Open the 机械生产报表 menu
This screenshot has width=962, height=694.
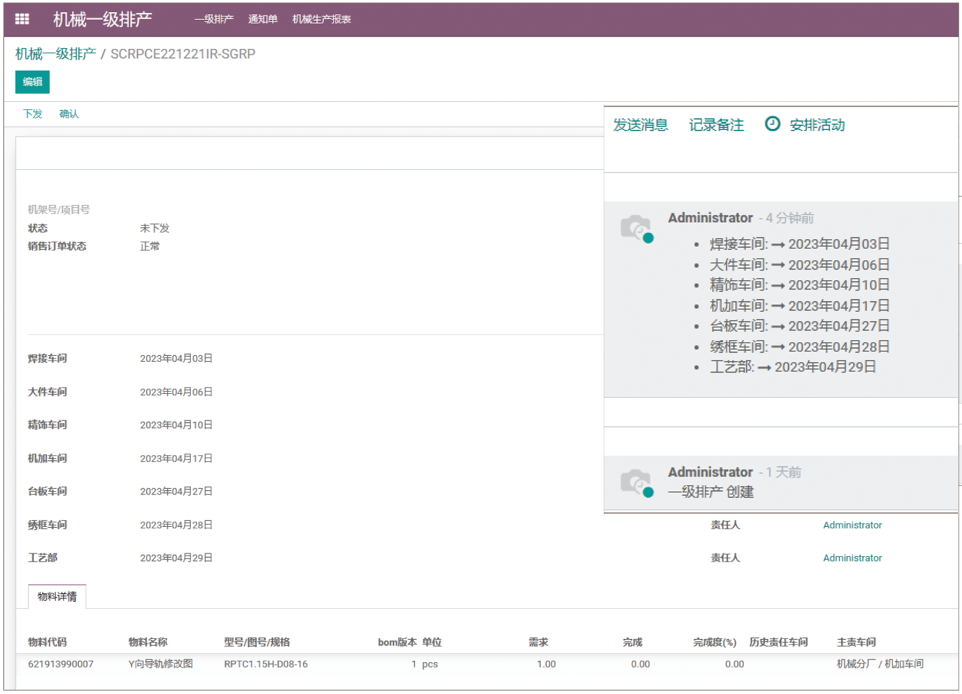pyautogui.click(x=321, y=19)
